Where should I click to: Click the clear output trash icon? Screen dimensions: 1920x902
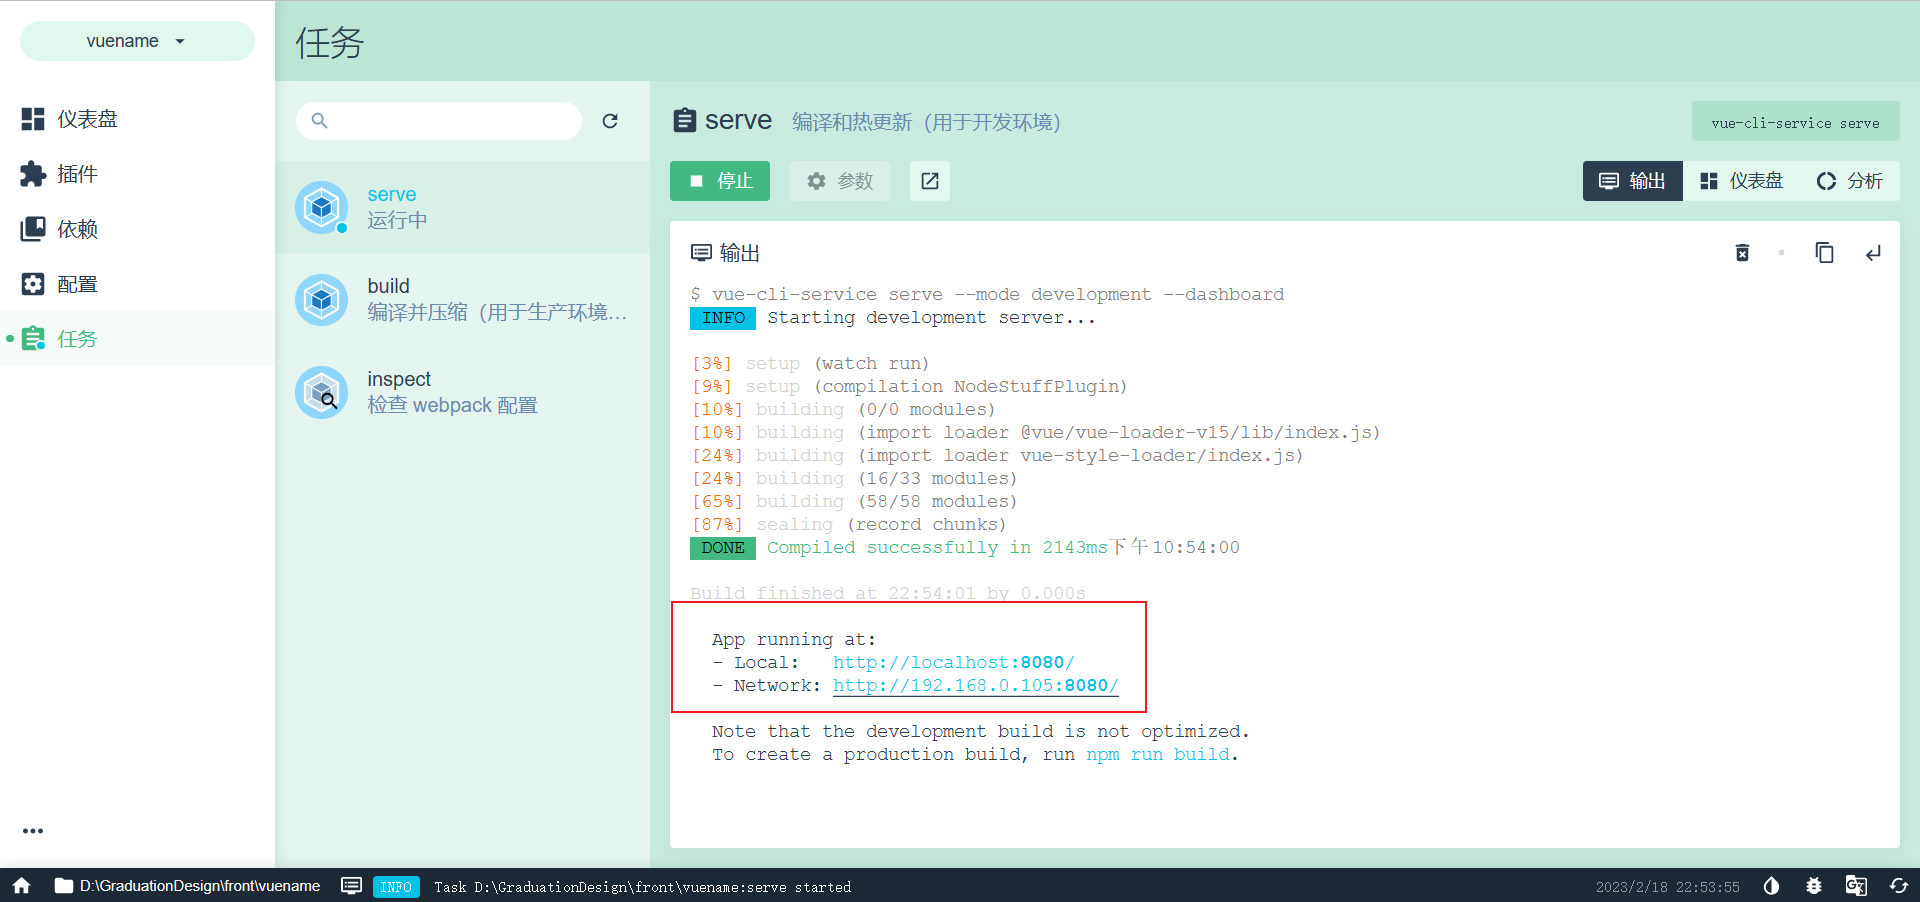(x=1742, y=253)
